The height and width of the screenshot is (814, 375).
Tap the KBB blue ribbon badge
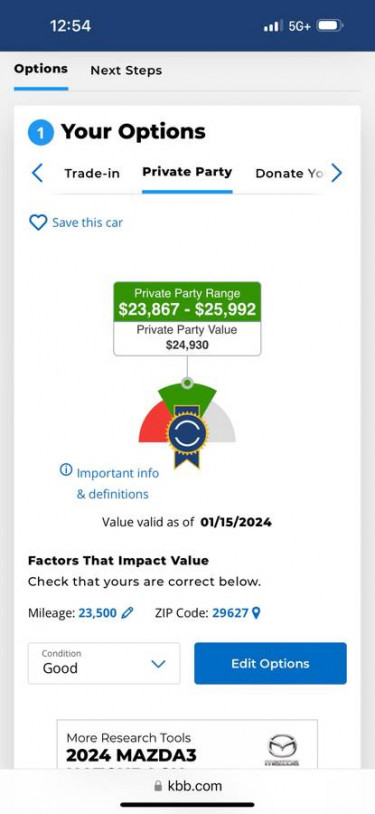[x=187, y=435]
